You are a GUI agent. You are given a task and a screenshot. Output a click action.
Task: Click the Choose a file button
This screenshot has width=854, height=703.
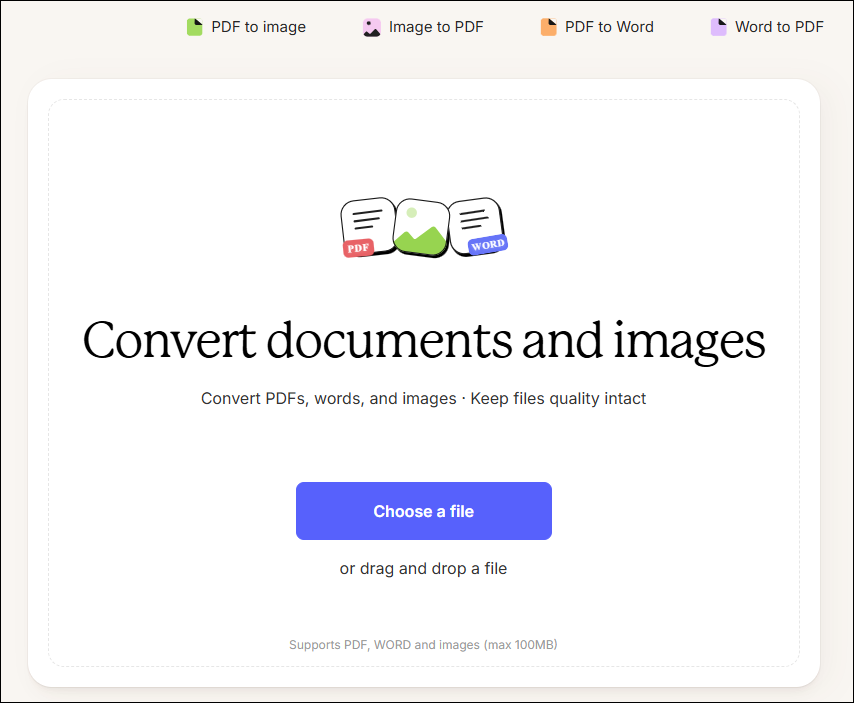click(424, 511)
